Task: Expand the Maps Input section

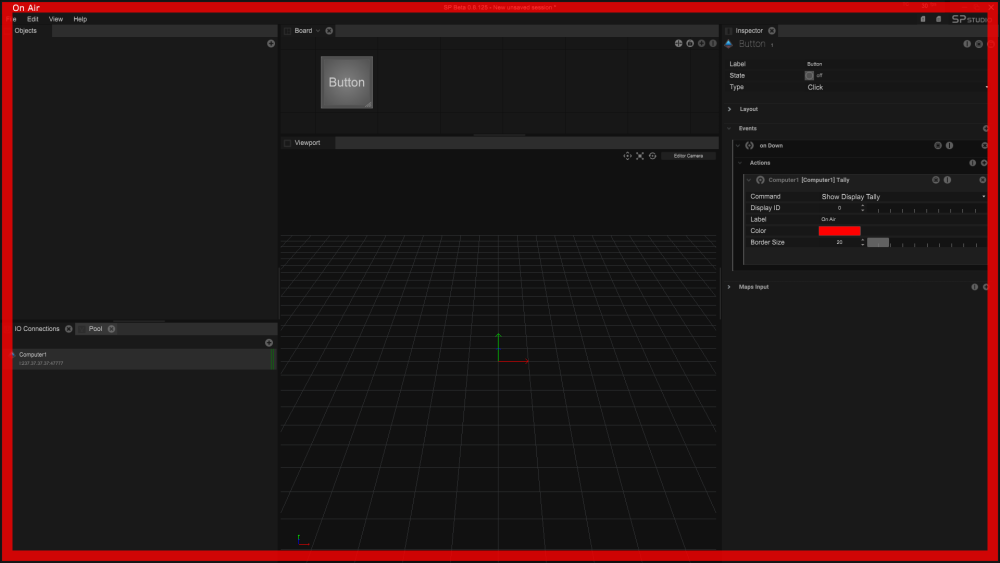Action: coord(730,287)
